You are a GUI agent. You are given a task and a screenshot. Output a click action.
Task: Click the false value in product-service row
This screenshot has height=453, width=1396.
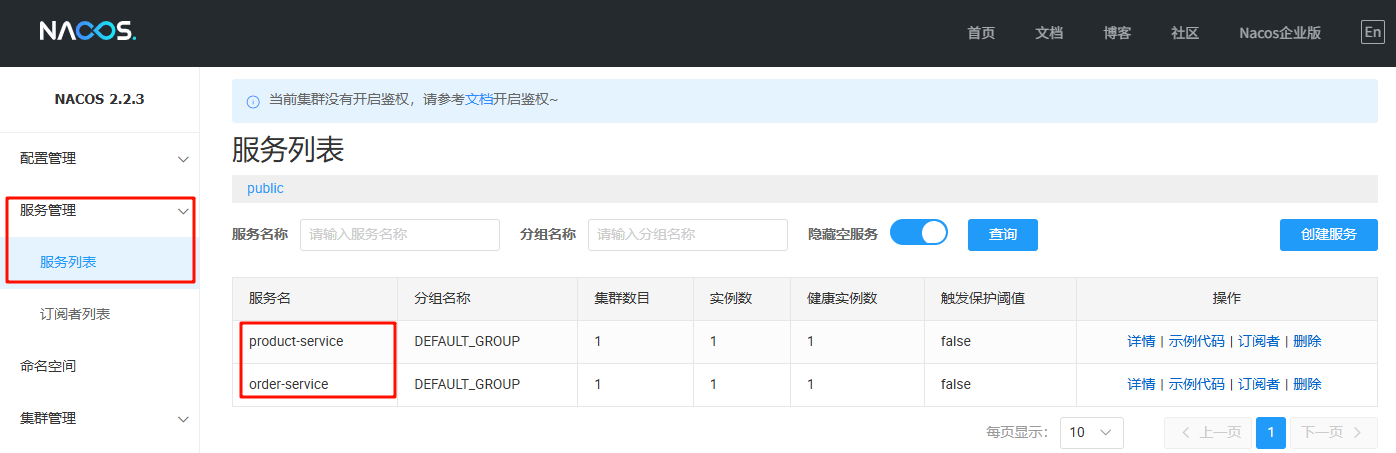956,341
